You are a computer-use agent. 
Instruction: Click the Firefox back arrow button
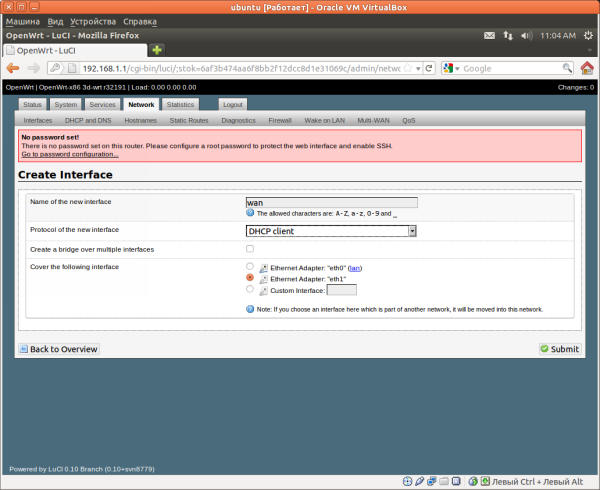pyautogui.click(x=13, y=68)
